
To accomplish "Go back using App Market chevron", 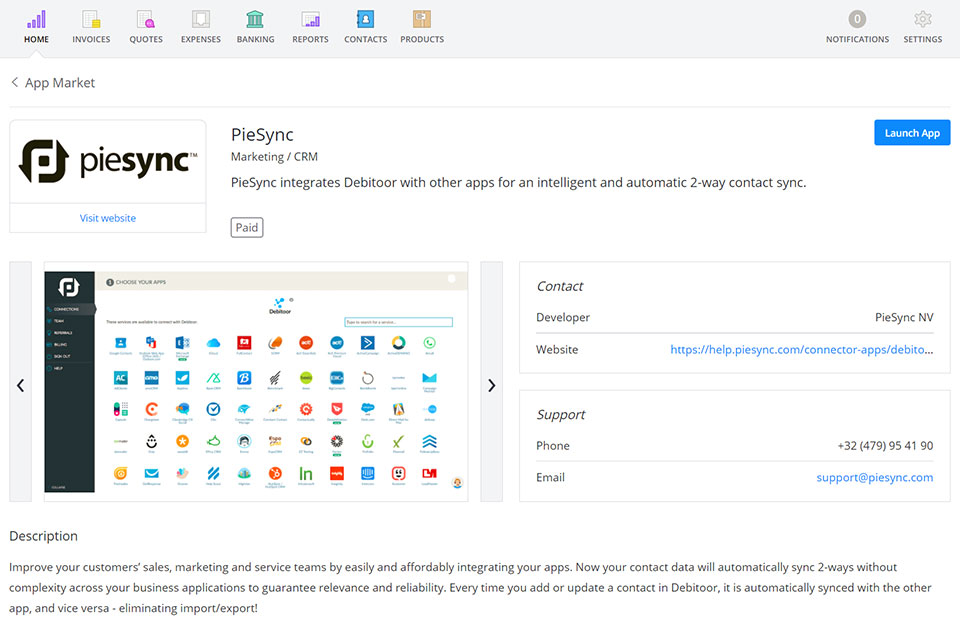I will pos(15,82).
